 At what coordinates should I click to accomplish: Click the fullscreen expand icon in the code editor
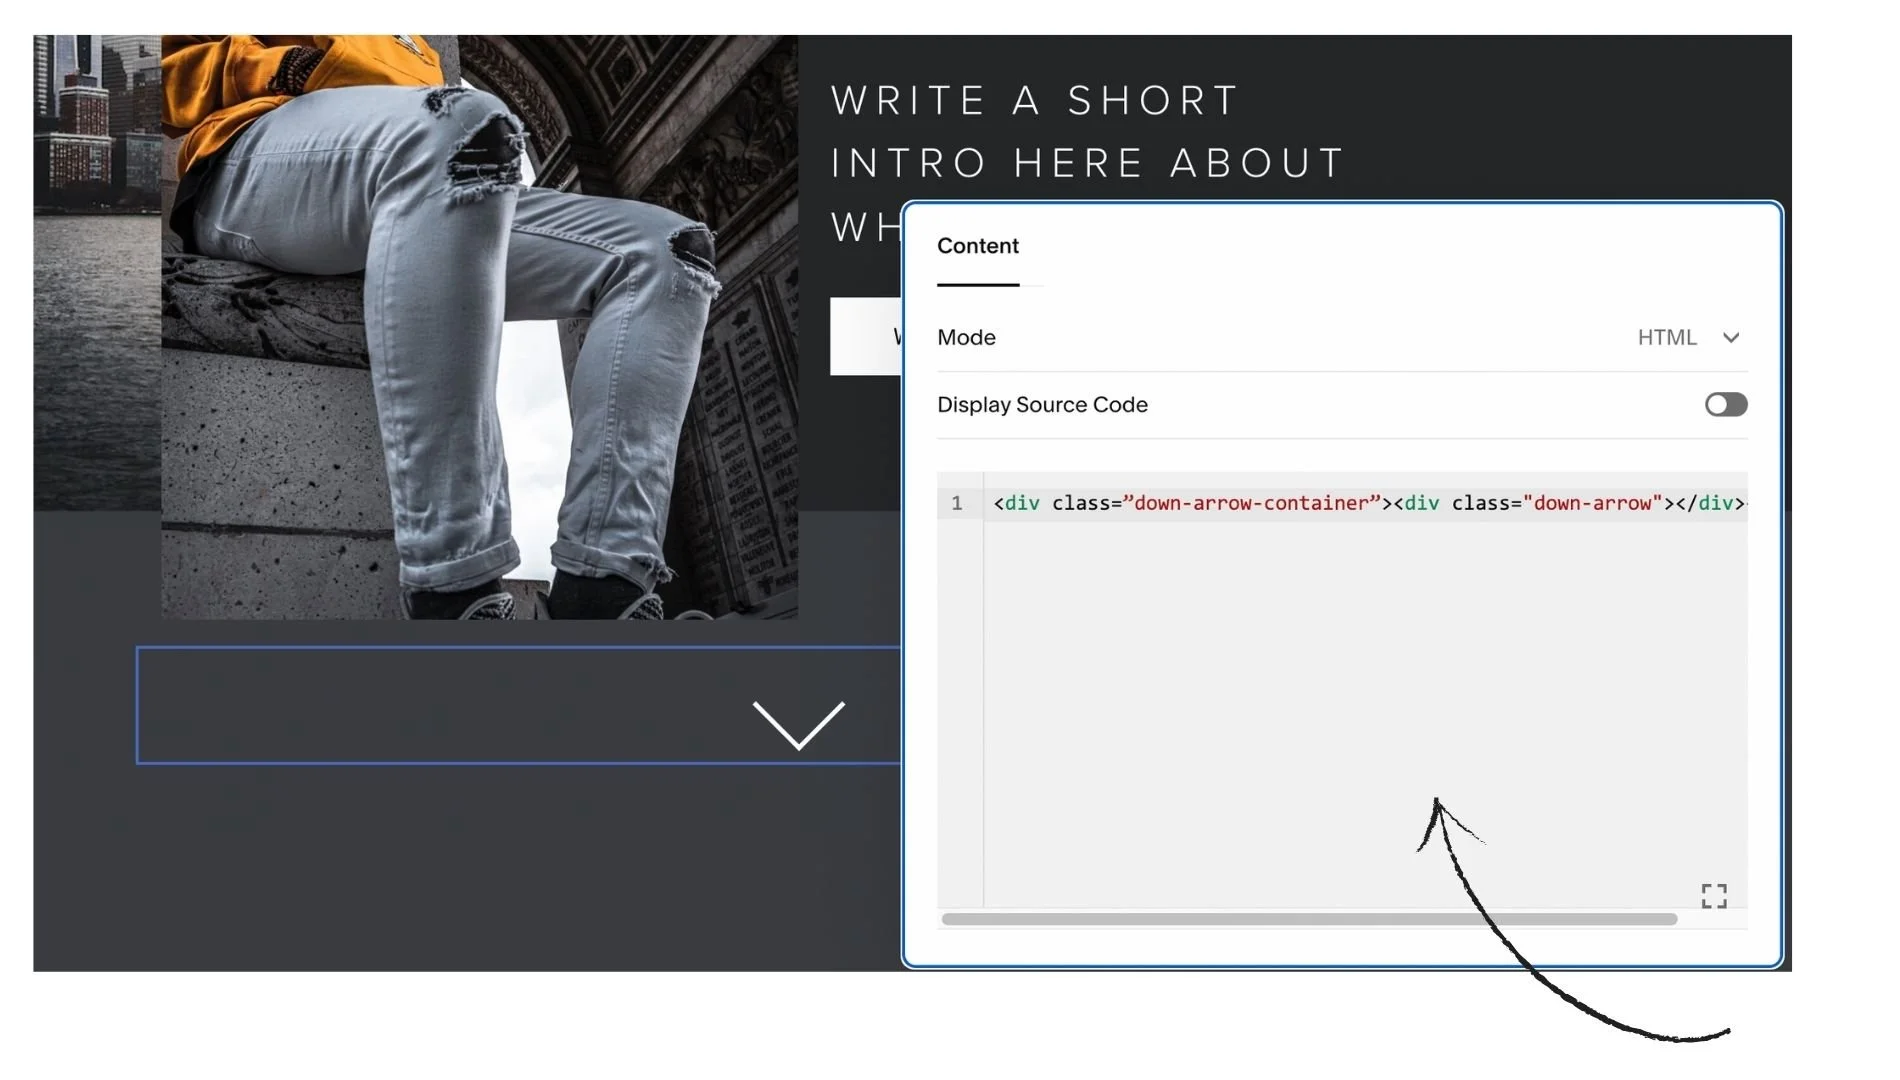(x=1714, y=896)
